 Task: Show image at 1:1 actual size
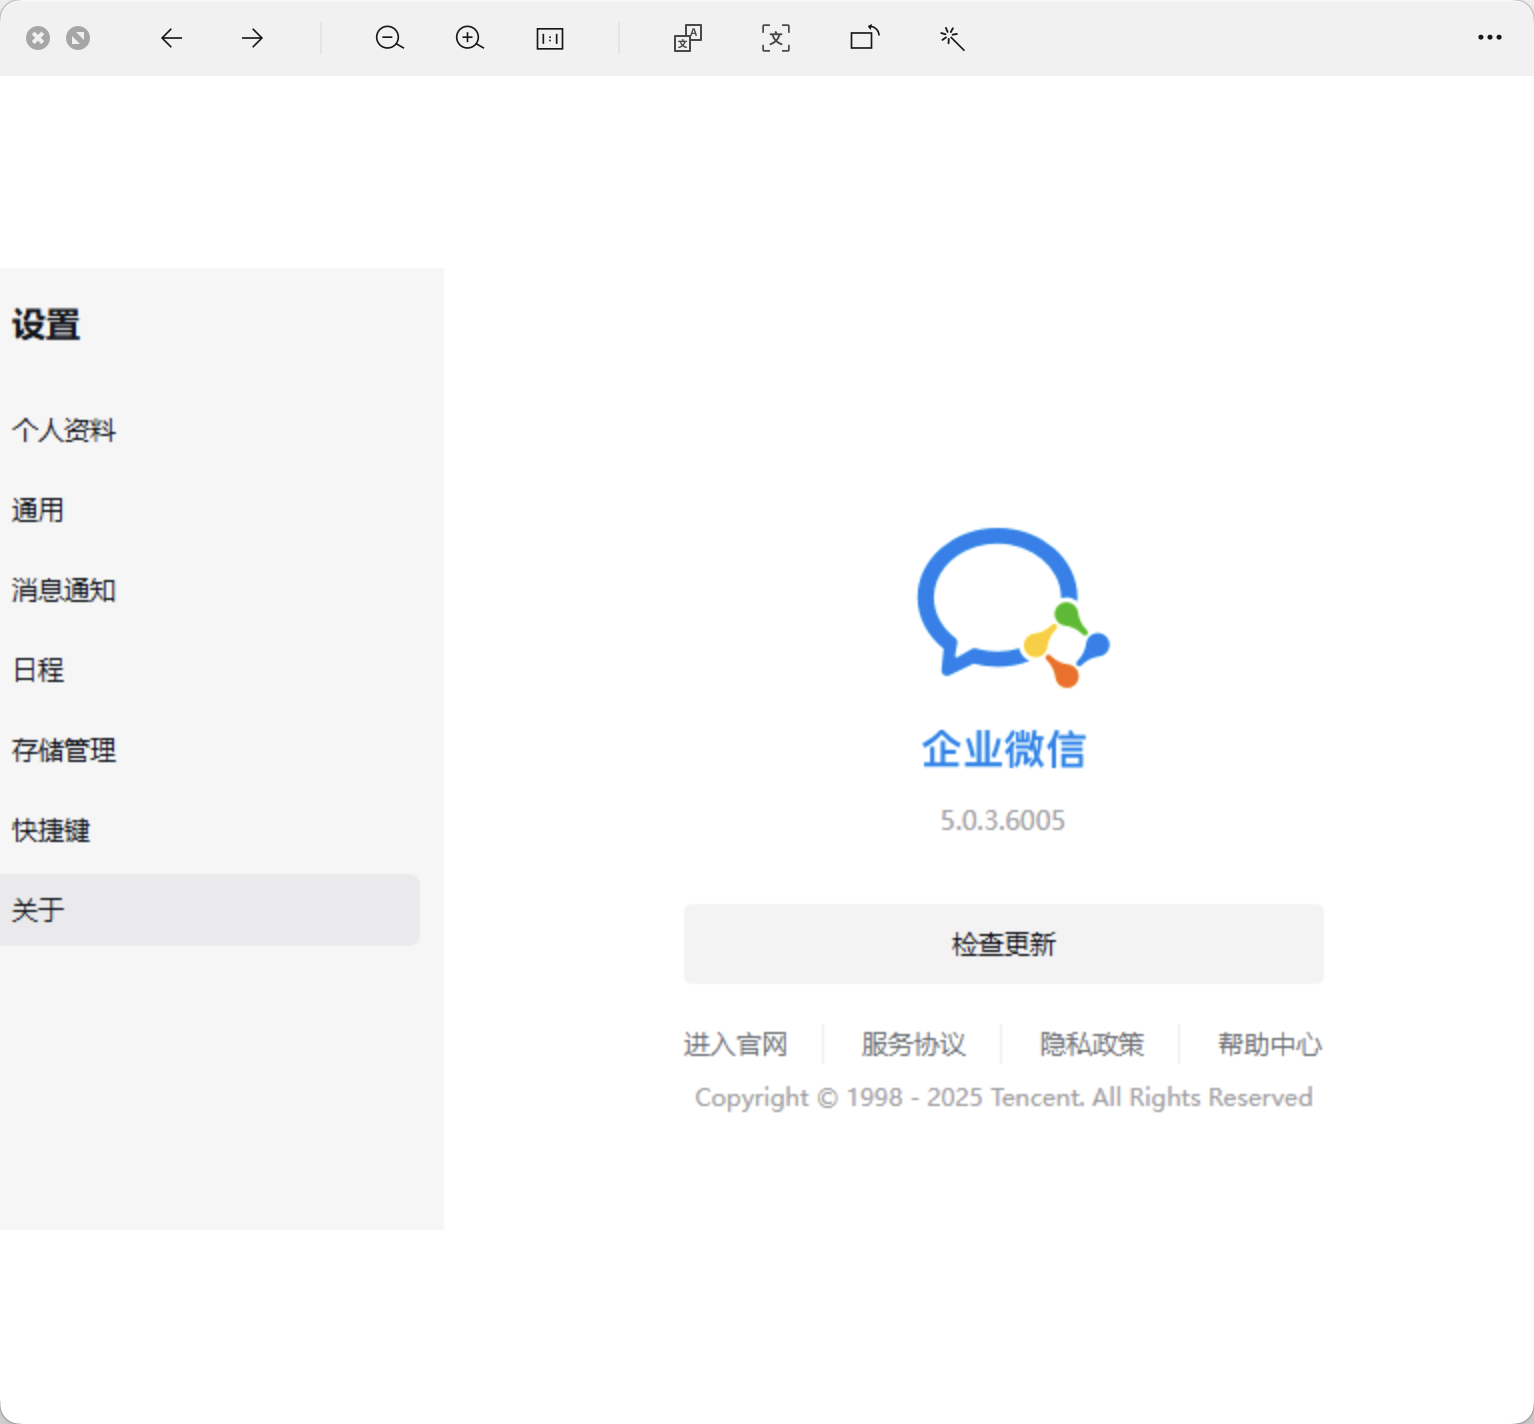pyautogui.click(x=550, y=38)
